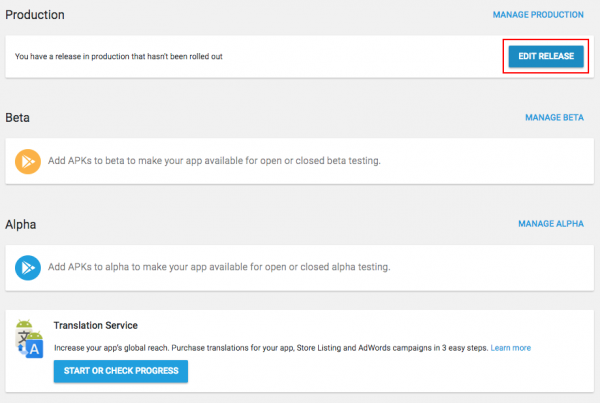Click the orange beta track icon

pos(28,161)
